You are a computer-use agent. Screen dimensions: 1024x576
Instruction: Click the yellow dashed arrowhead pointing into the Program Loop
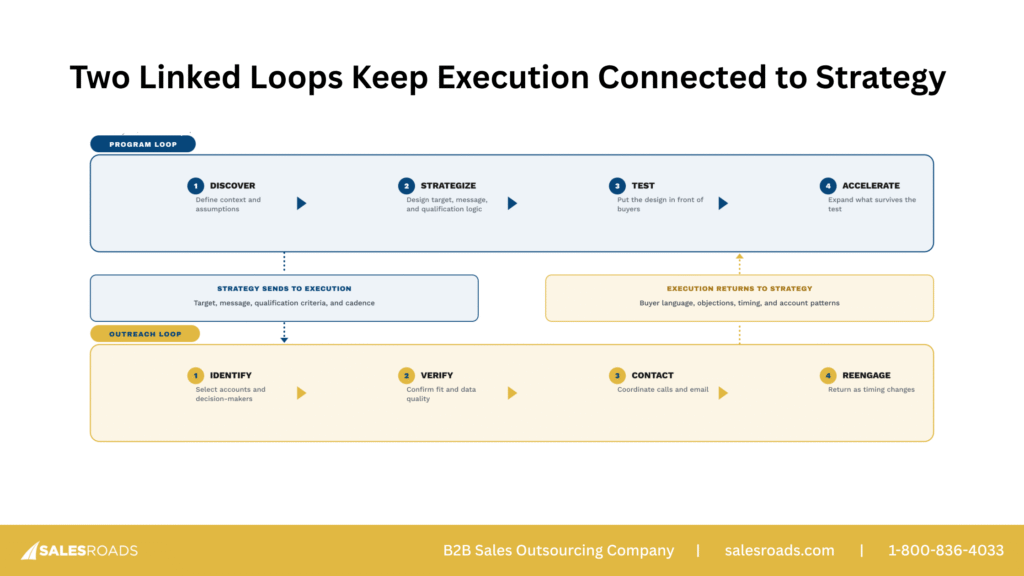pos(739,257)
